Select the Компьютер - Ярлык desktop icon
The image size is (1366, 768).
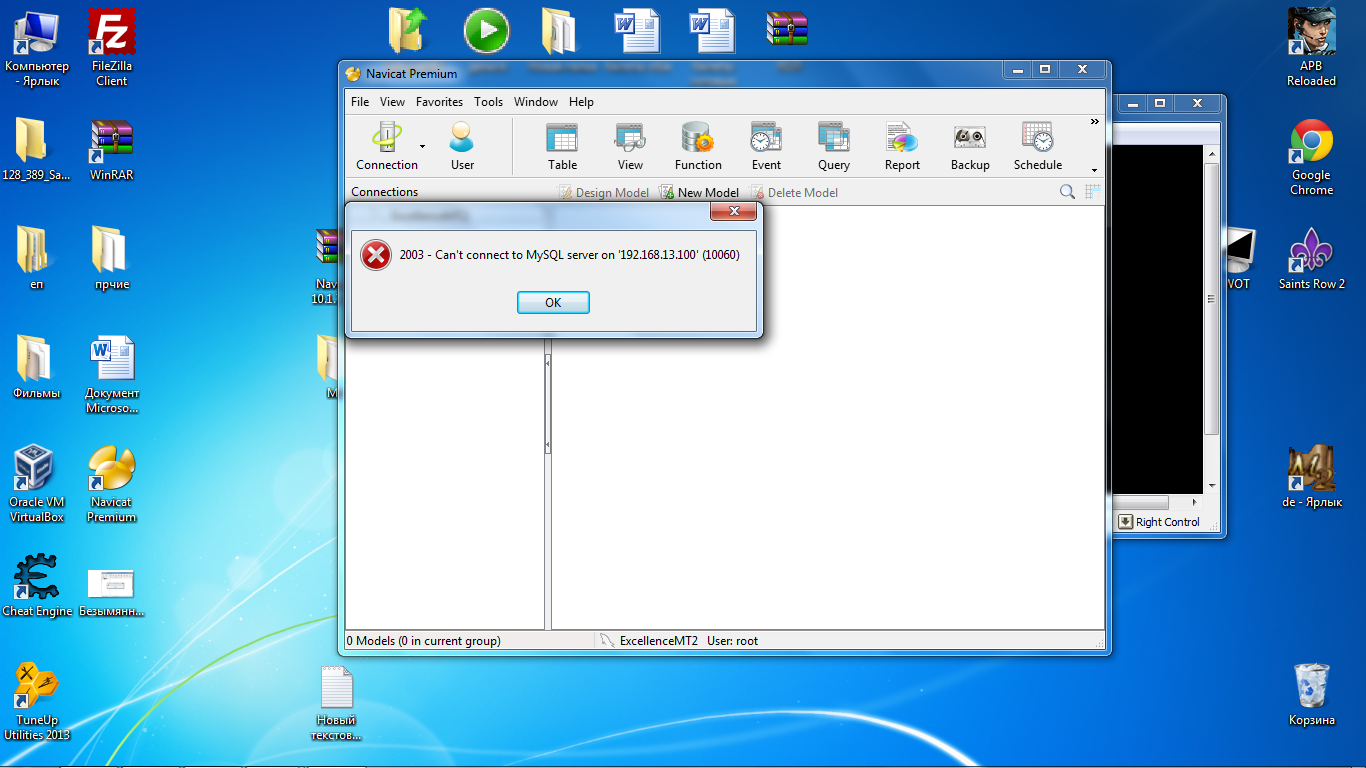[x=37, y=47]
